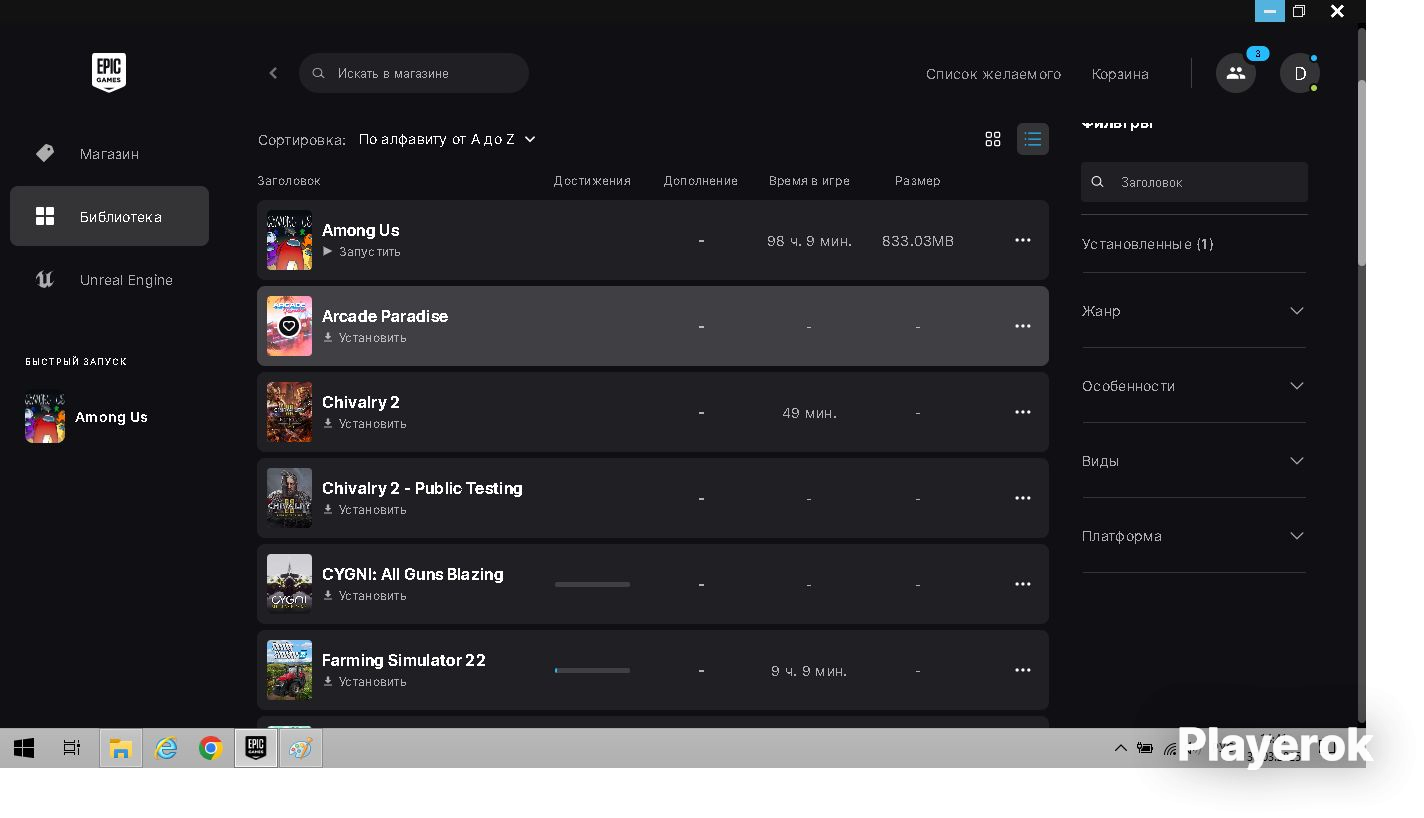
Task: Expand the Платформа filter
Action: tap(1194, 536)
